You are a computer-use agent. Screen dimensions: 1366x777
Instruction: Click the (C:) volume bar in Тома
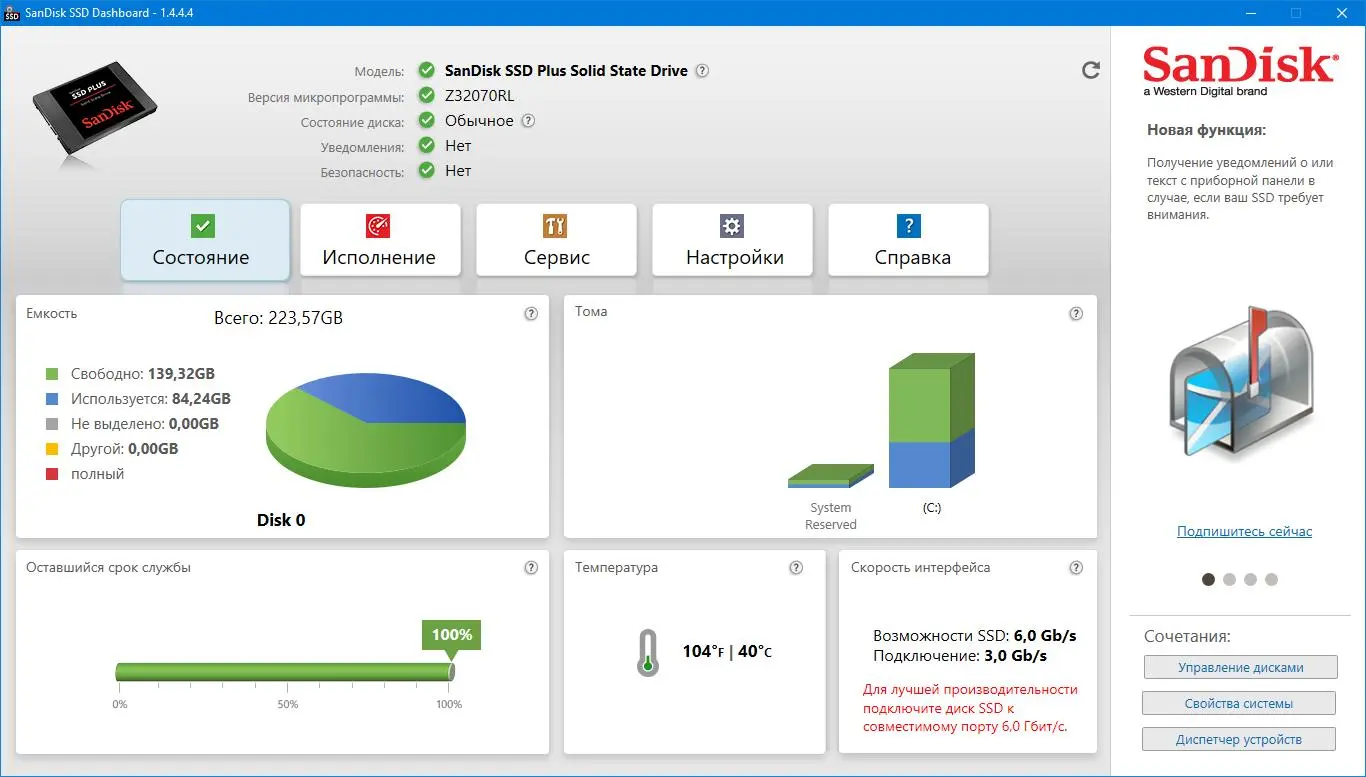pos(931,421)
